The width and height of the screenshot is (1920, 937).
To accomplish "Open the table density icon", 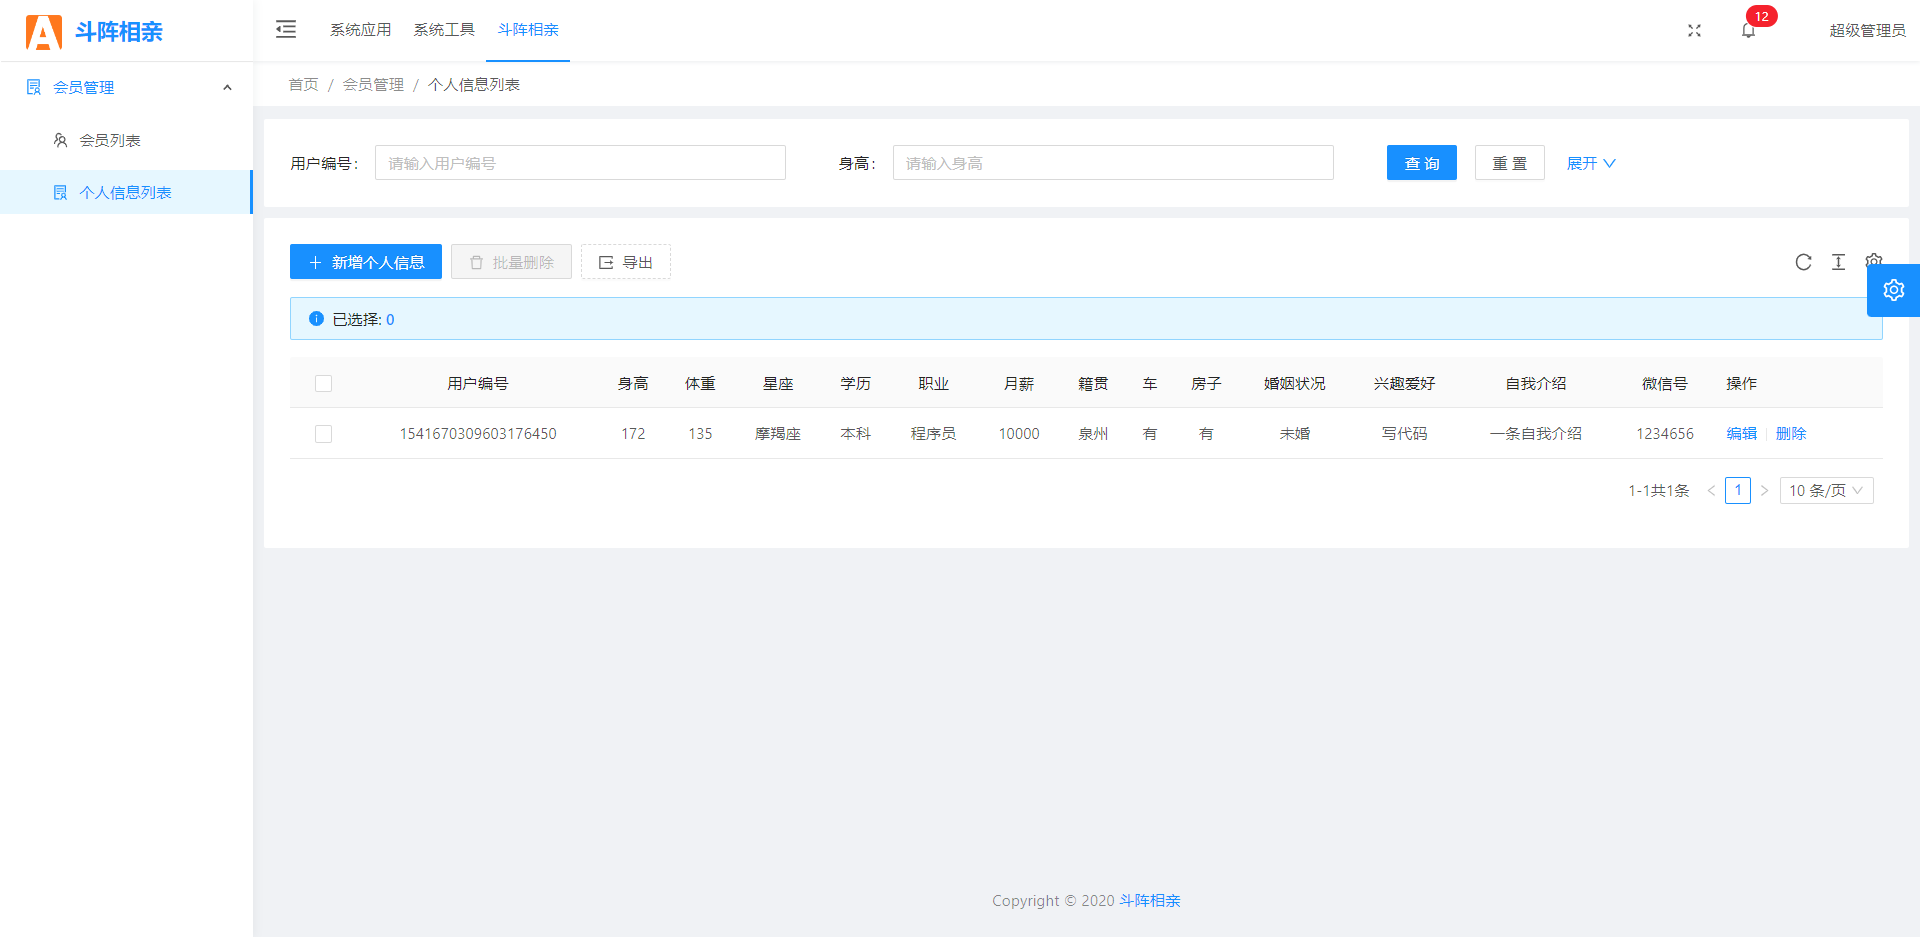I will [1838, 262].
